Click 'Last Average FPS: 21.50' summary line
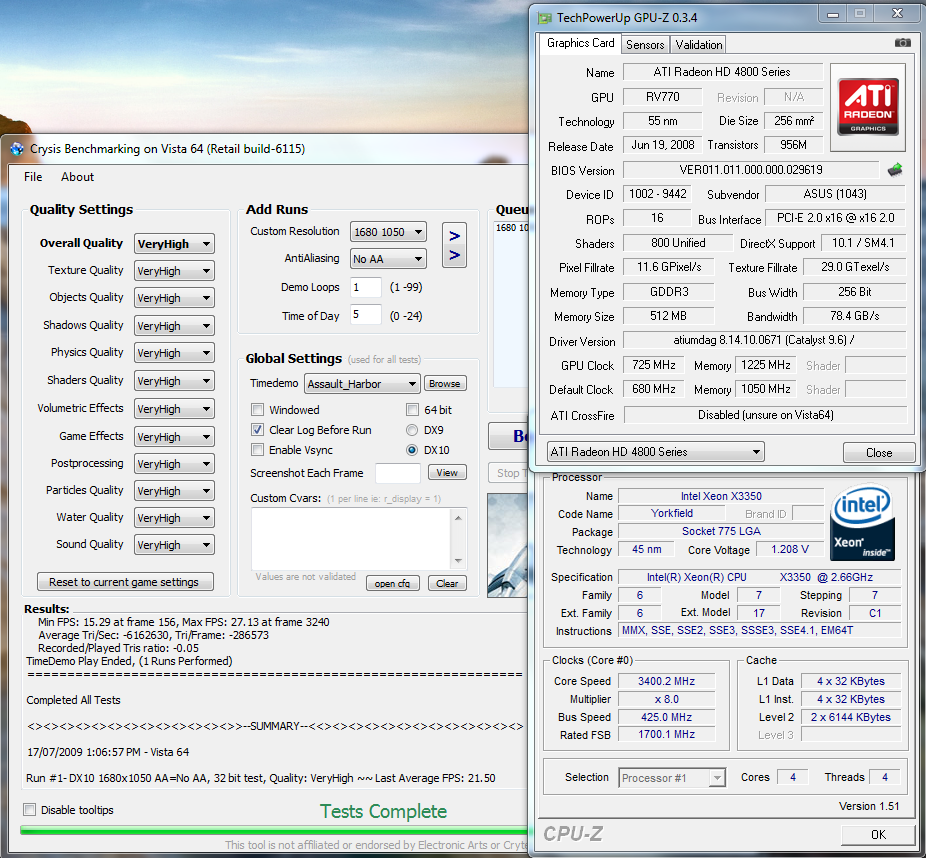This screenshot has width=926, height=858. [x=435, y=778]
